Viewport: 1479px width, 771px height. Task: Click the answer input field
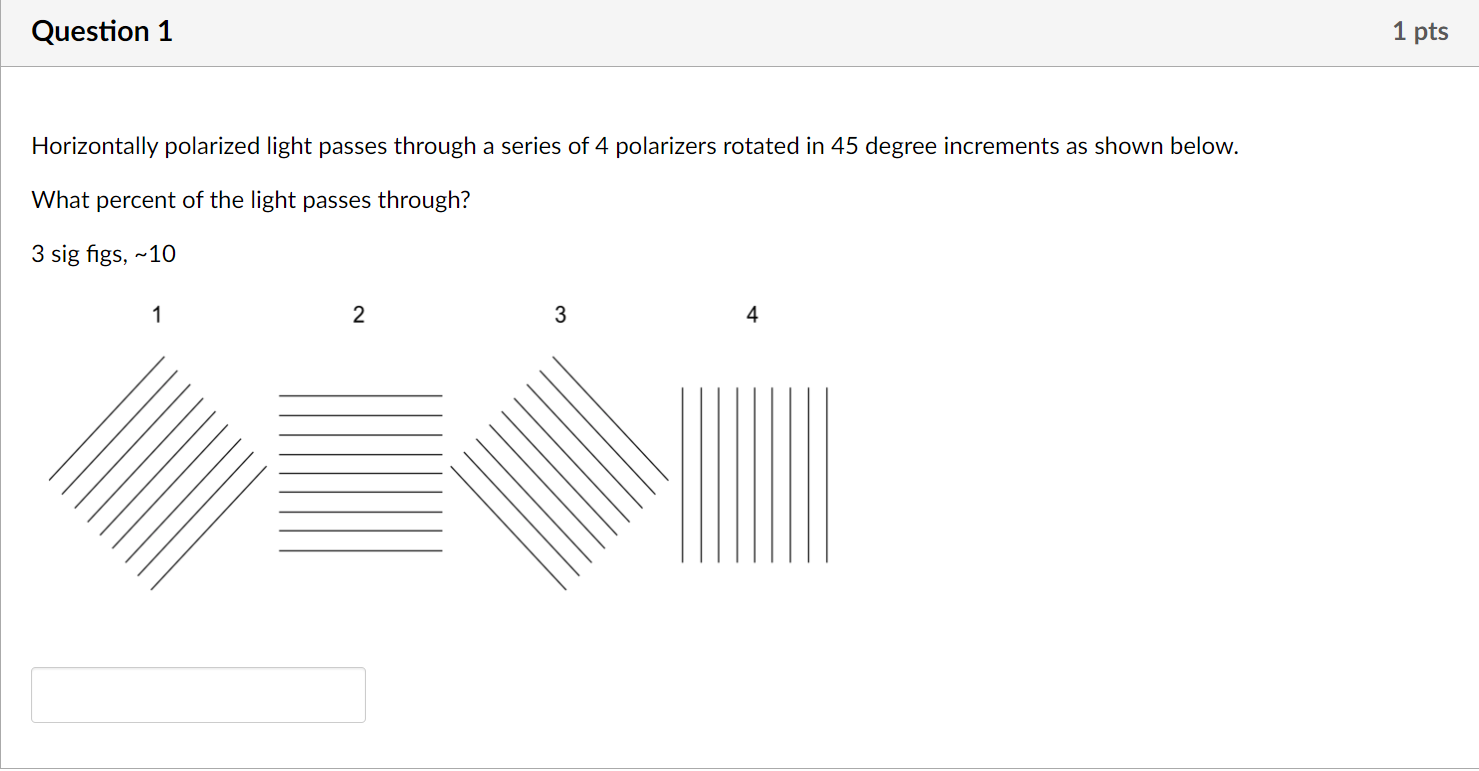pos(198,695)
